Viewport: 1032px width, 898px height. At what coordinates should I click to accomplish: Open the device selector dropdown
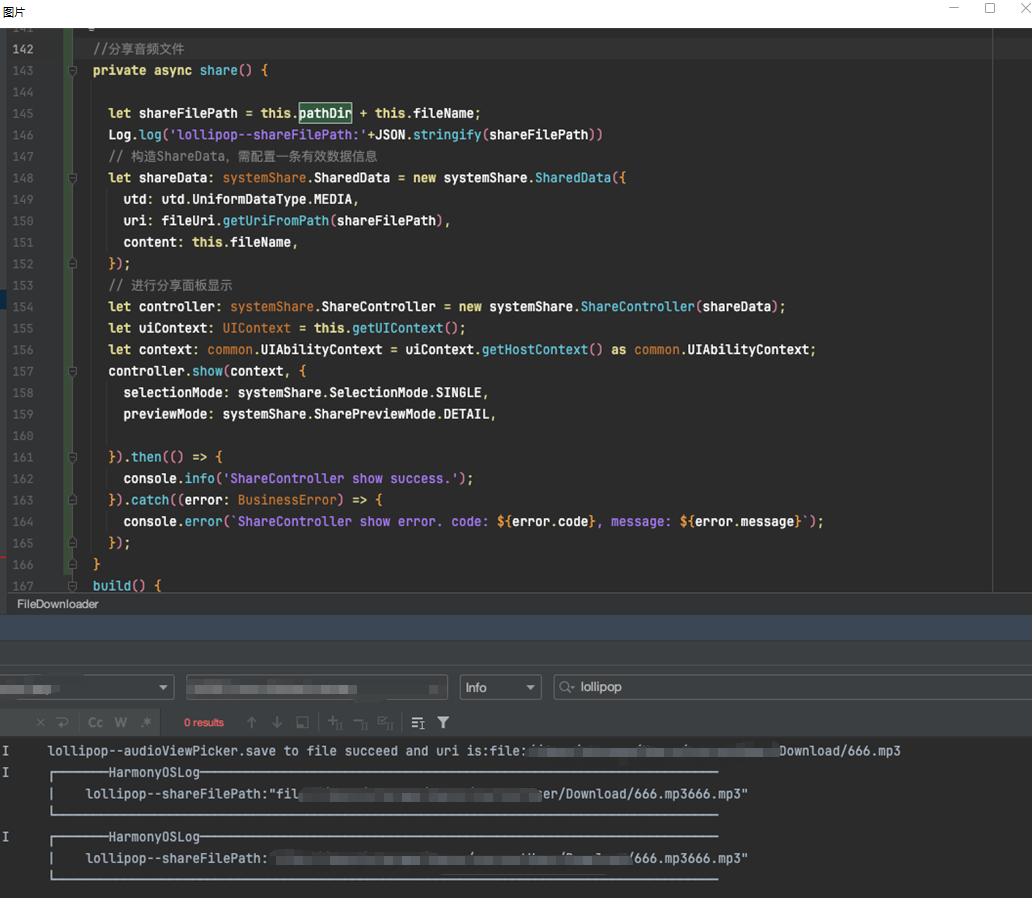(87, 687)
